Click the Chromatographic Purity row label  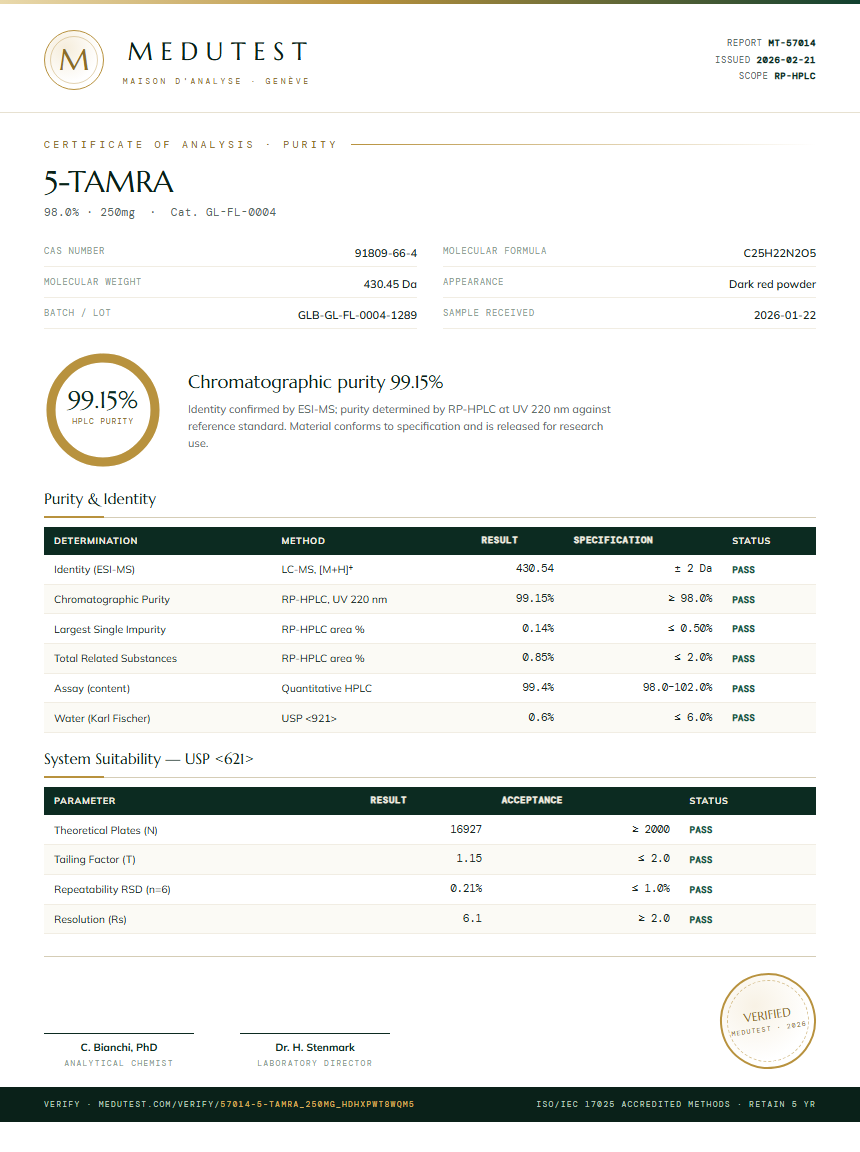(x=112, y=600)
